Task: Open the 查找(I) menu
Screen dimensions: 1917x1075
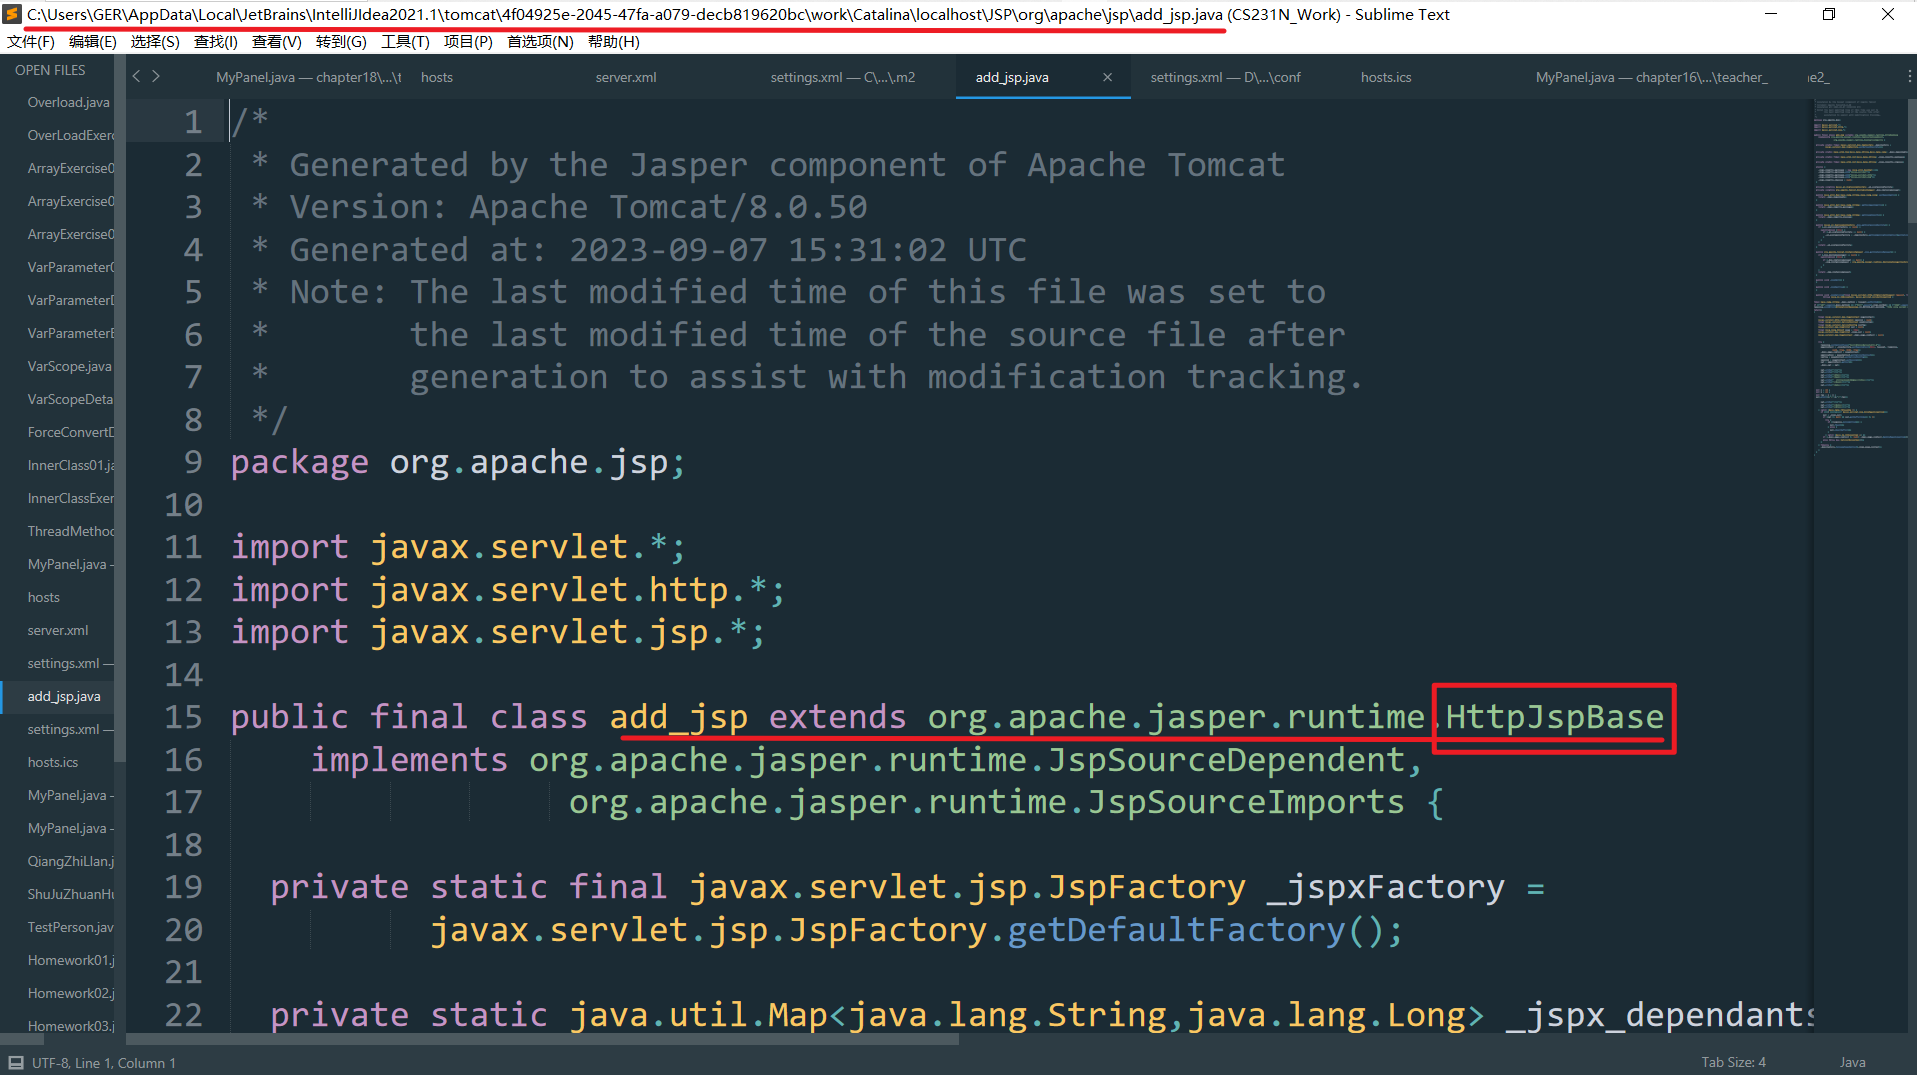Action: tap(216, 41)
